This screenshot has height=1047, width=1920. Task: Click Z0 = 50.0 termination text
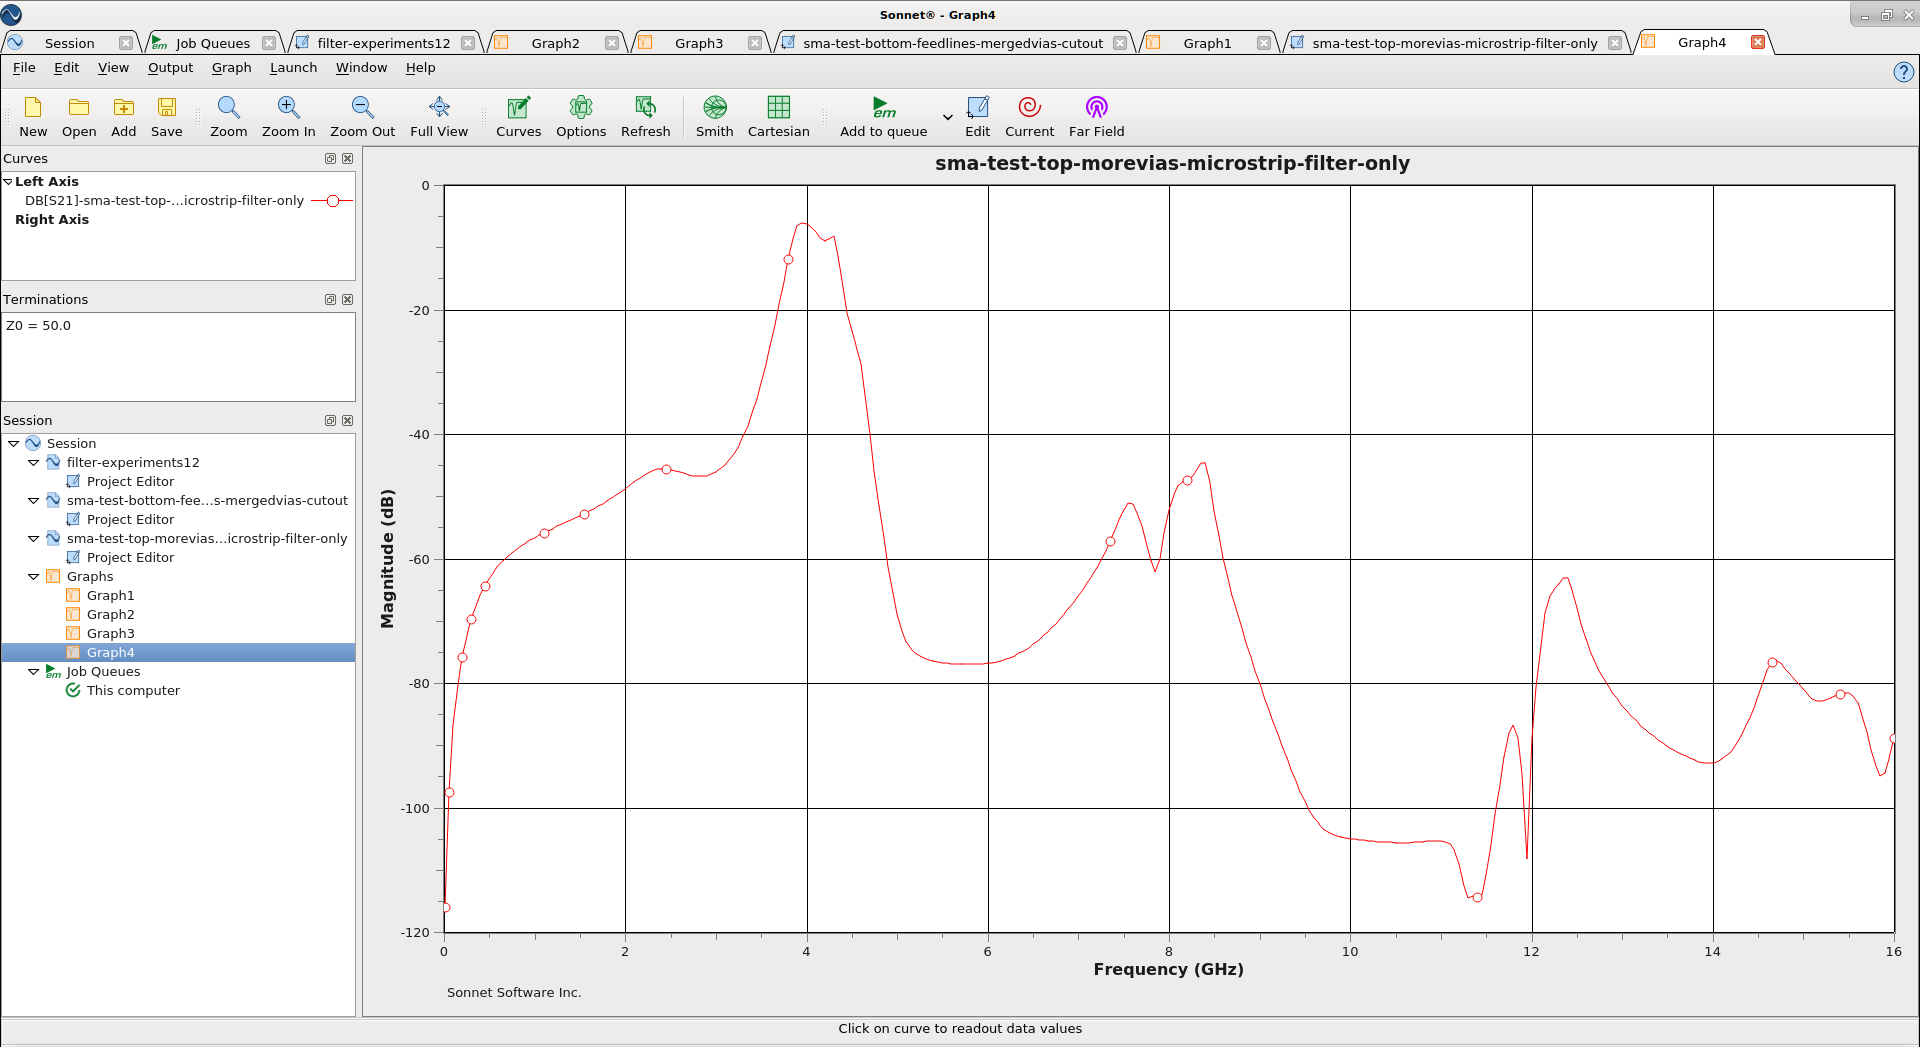tap(38, 326)
